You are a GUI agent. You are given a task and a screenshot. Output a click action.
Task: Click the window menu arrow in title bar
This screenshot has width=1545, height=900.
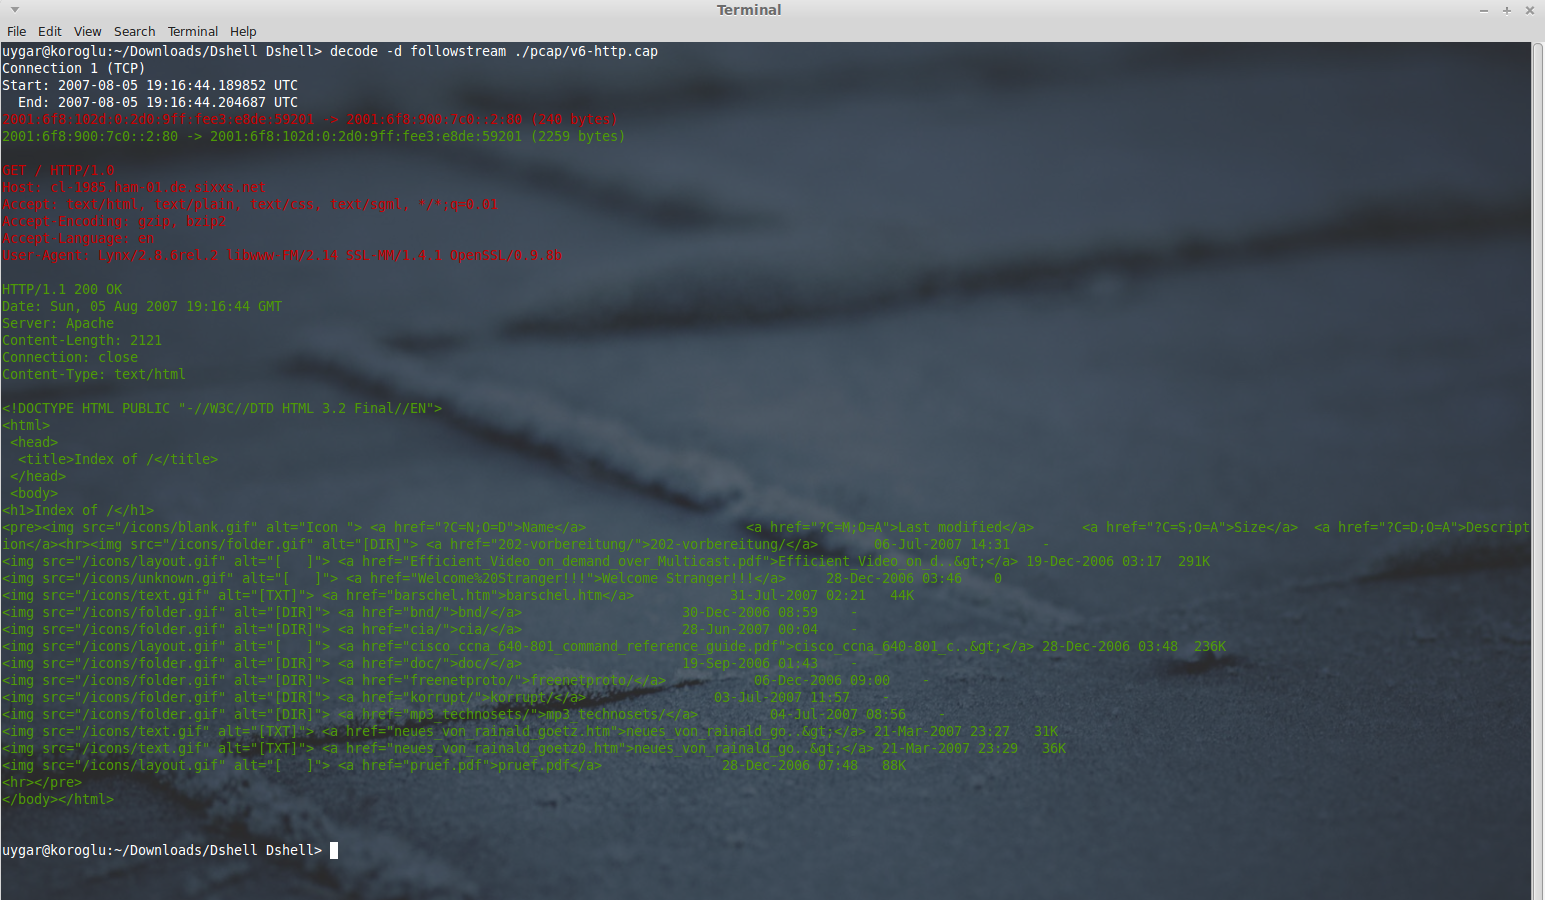[x=15, y=10]
